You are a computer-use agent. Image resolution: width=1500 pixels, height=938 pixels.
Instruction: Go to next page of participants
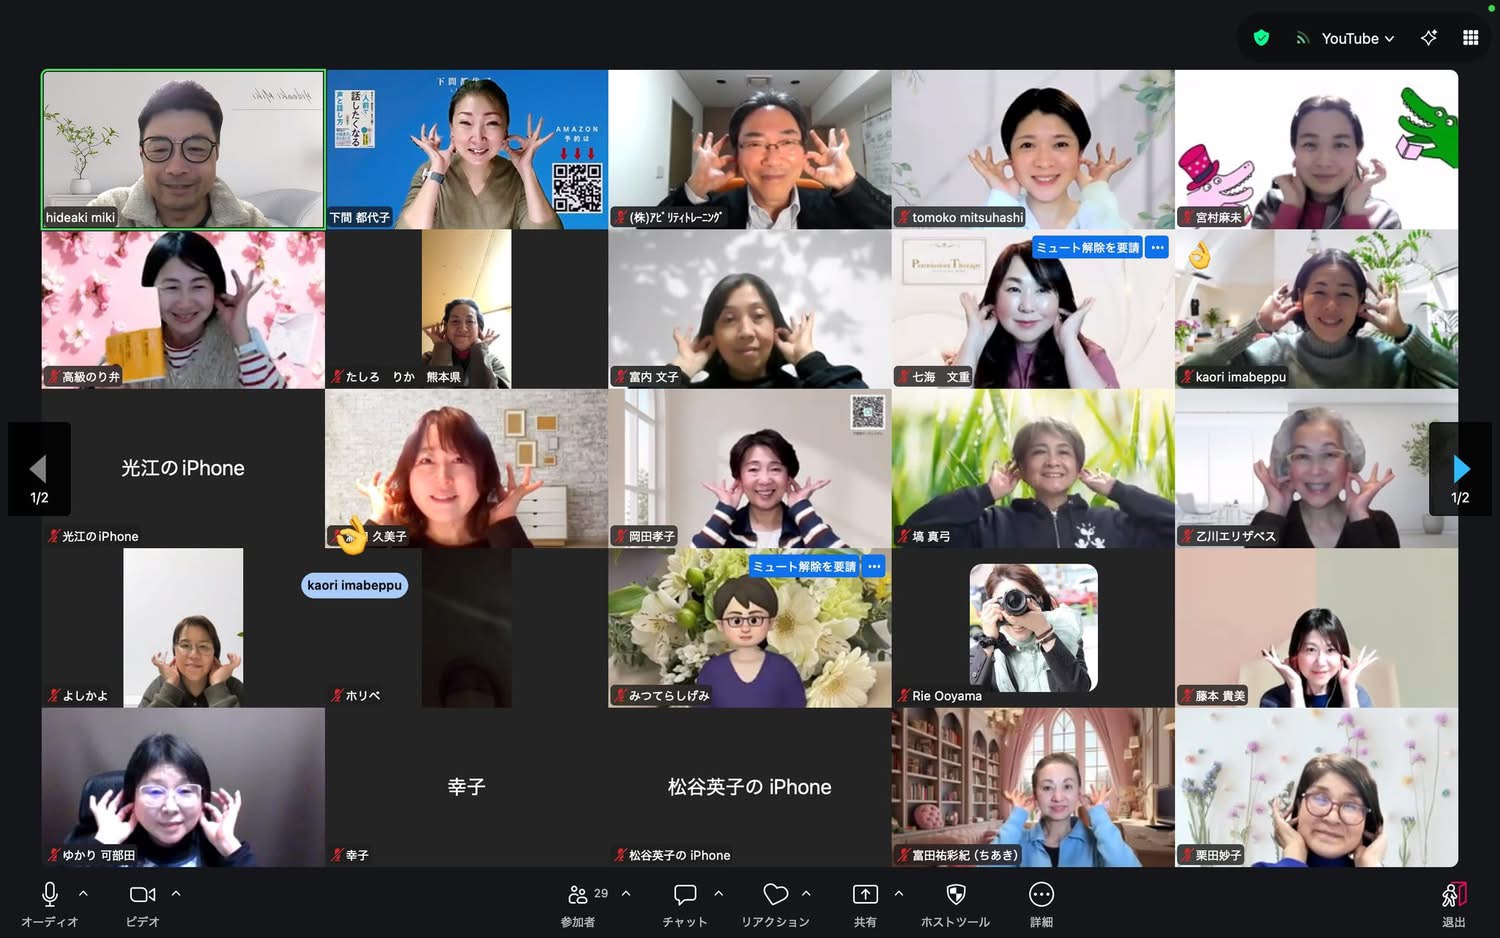click(x=1460, y=469)
